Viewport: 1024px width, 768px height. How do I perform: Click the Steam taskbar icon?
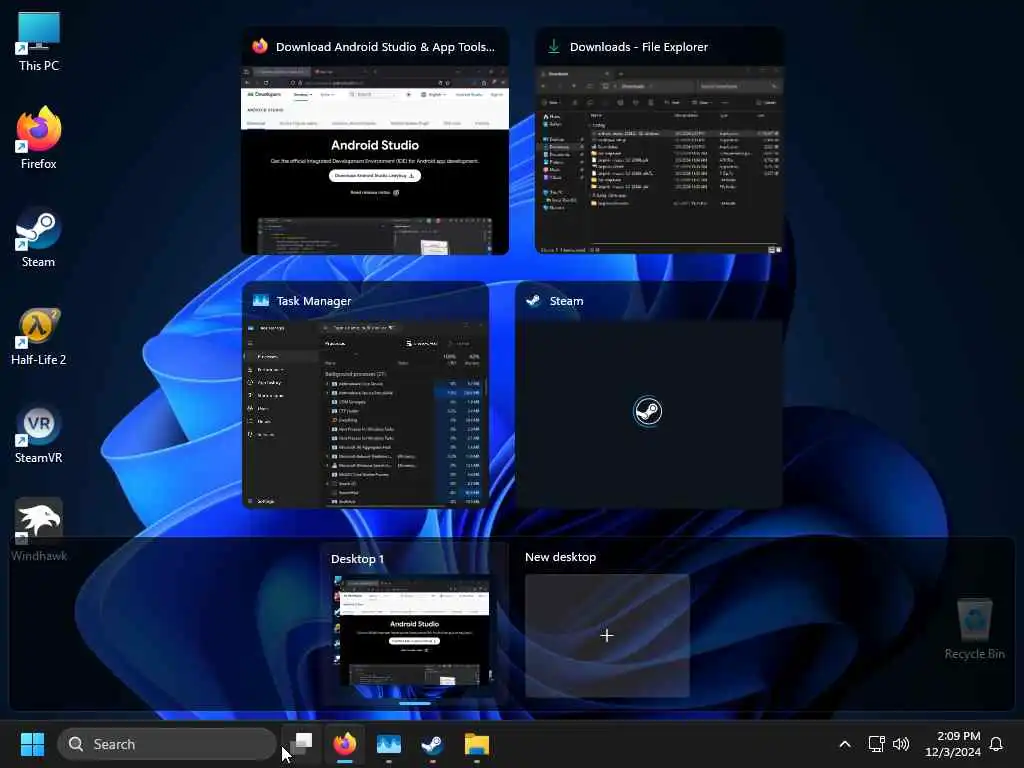point(432,744)
